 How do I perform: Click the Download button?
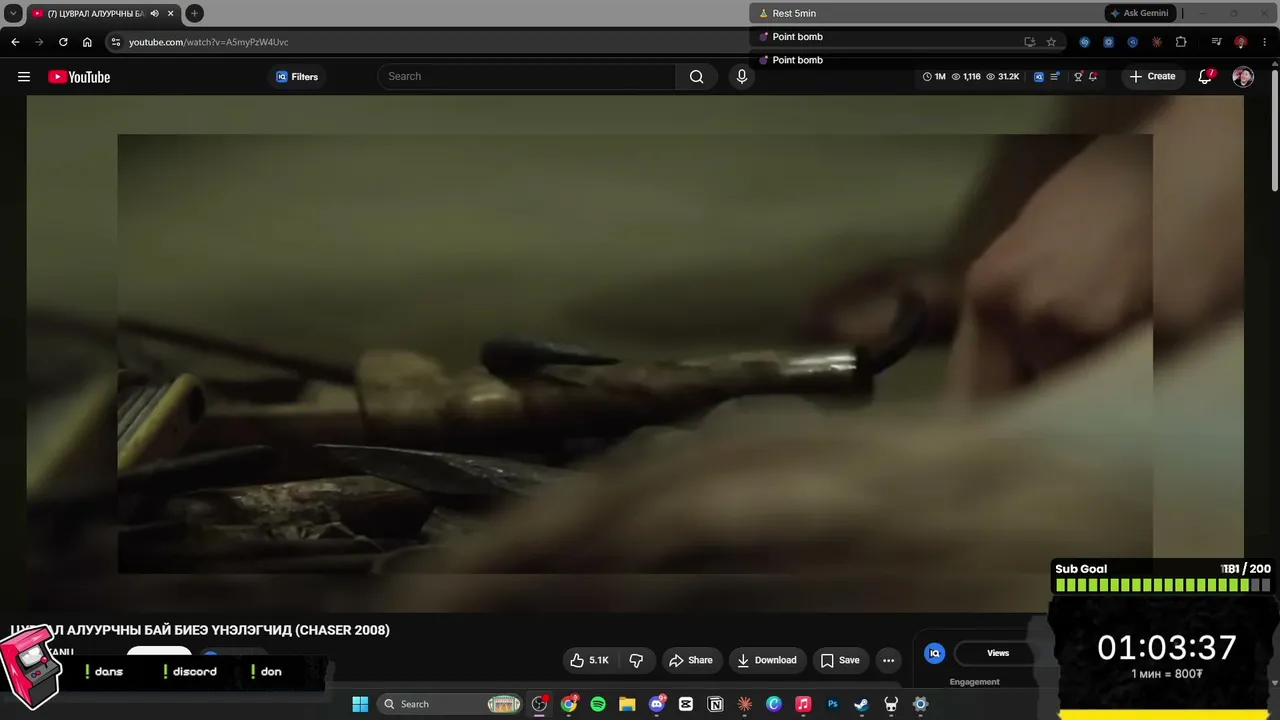click(x=767, y=660)
